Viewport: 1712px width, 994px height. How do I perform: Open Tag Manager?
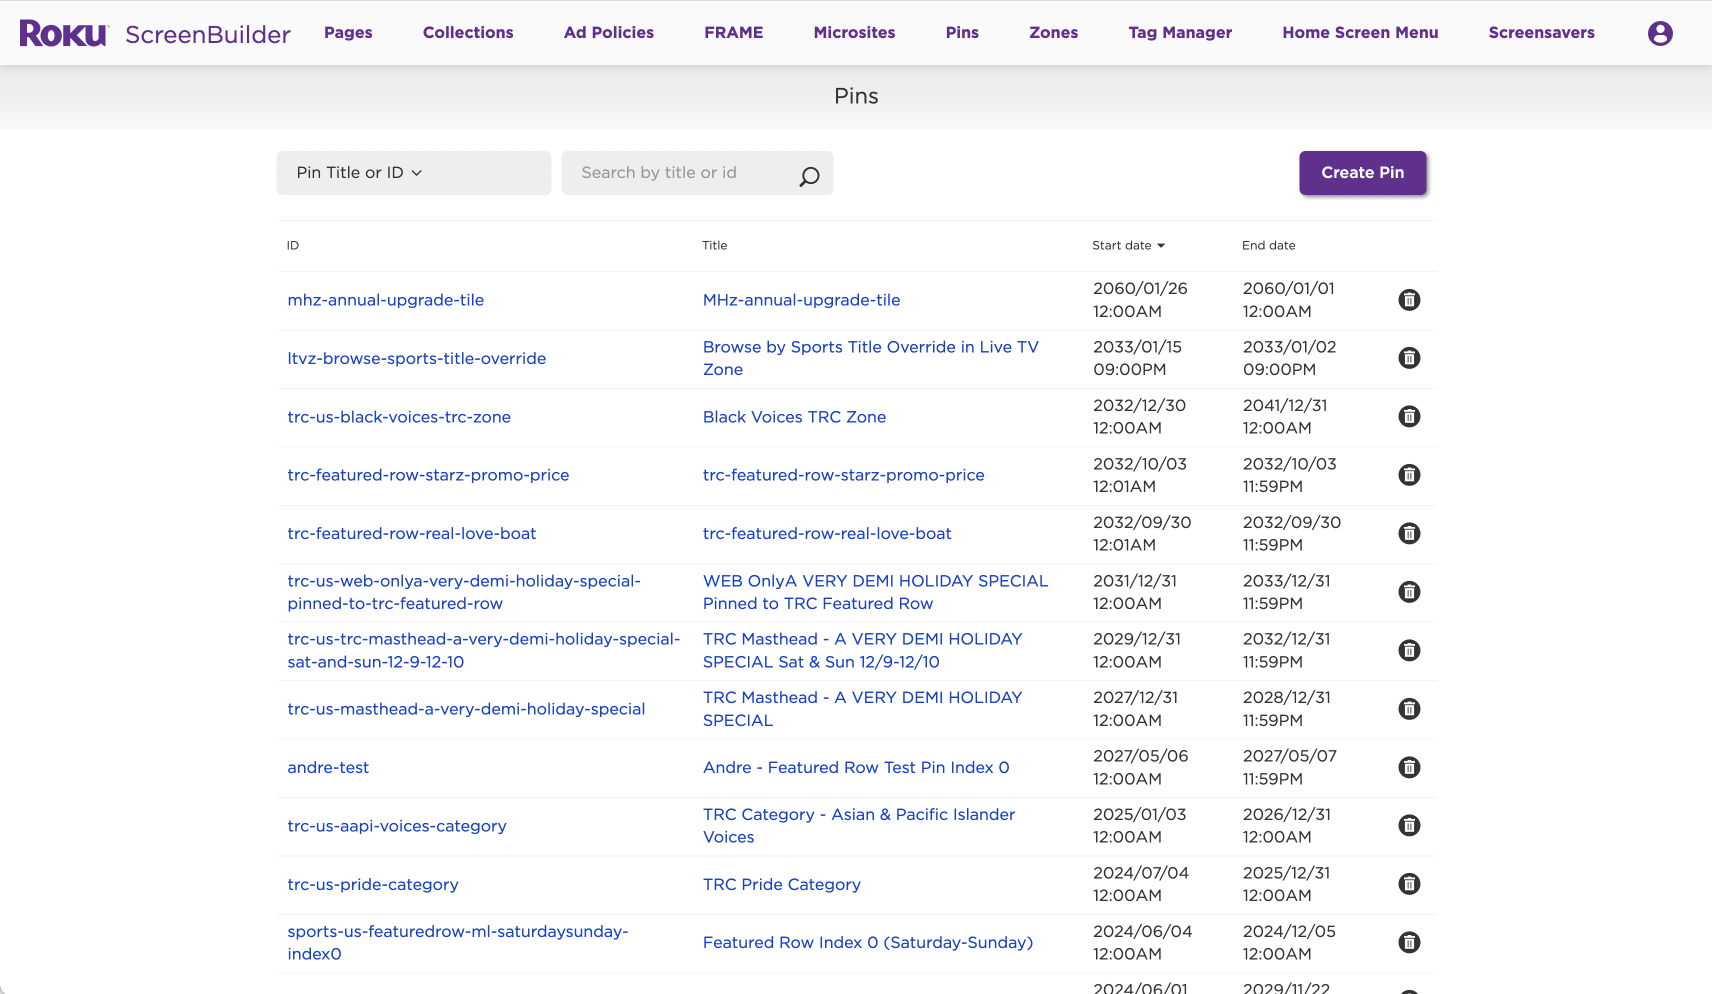tap(1180, 32)
